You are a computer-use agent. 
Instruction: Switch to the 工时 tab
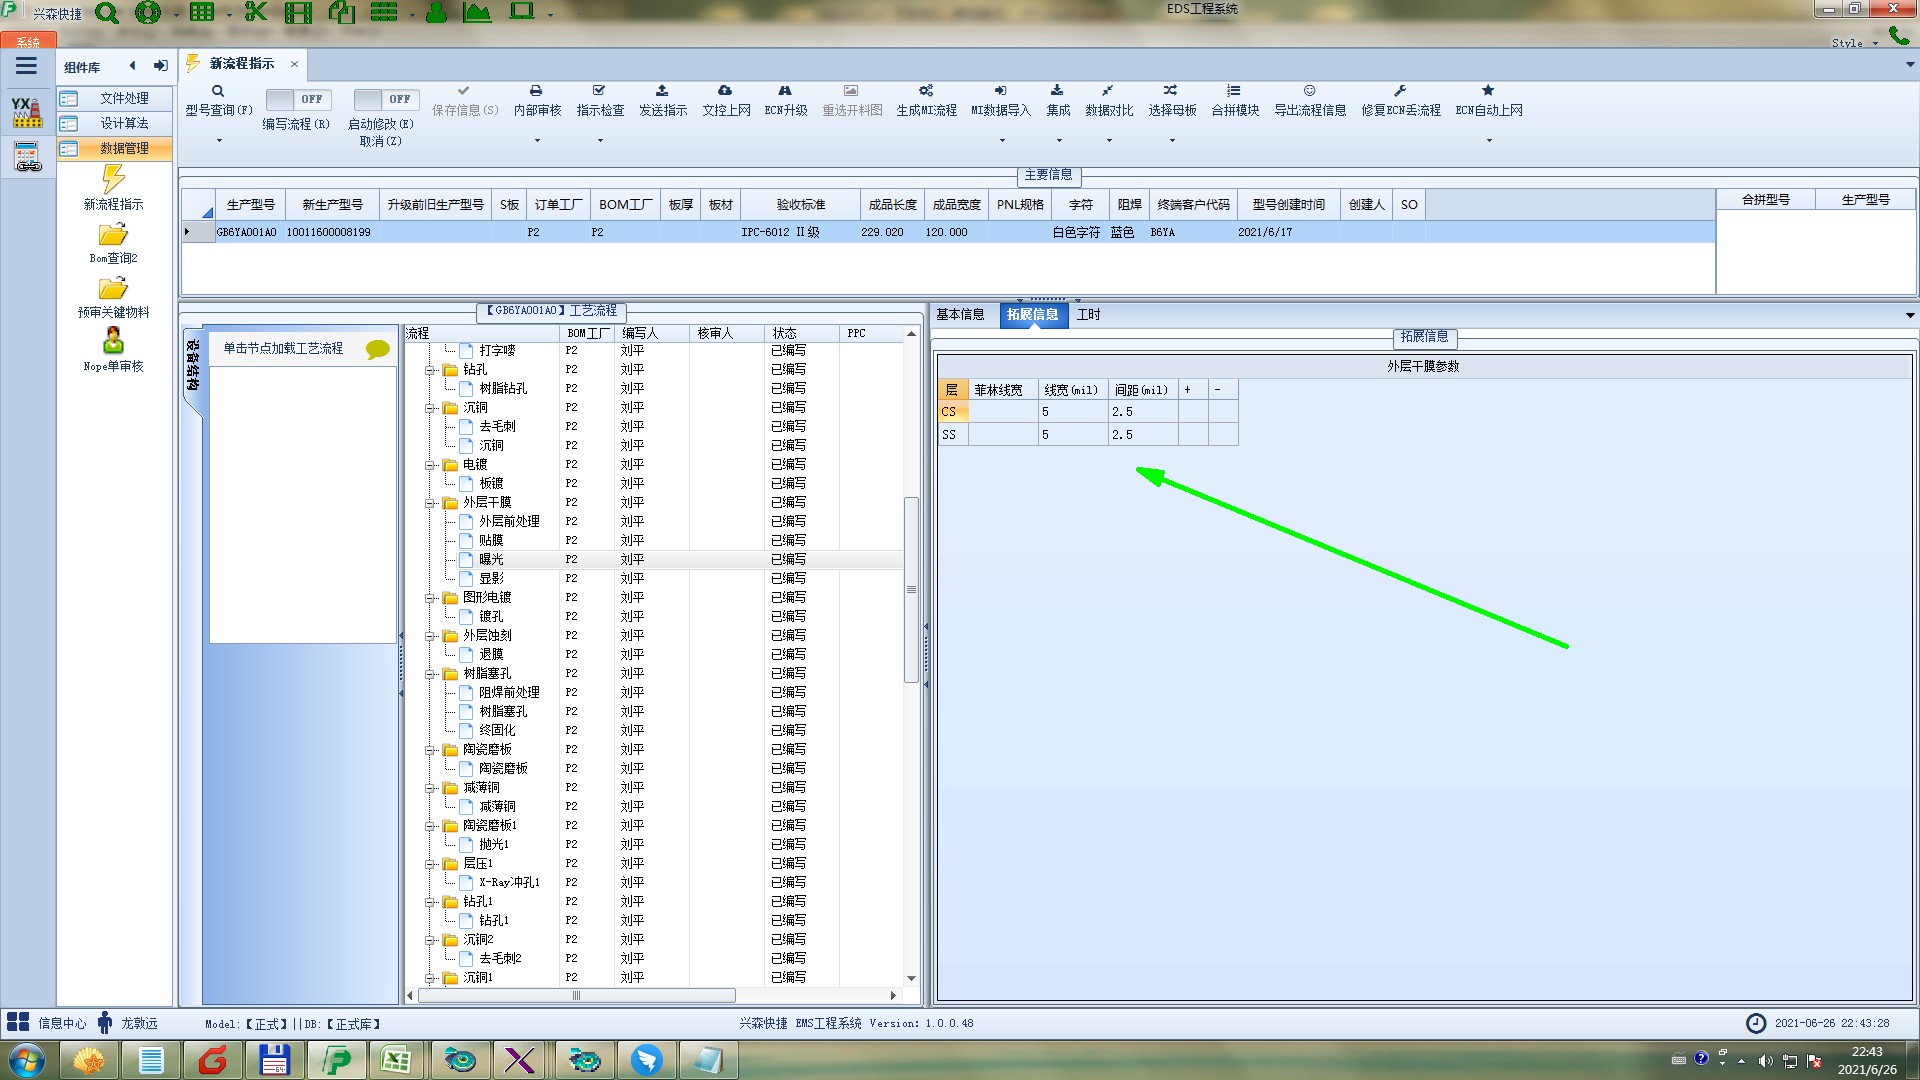[x=1088, y=314]
